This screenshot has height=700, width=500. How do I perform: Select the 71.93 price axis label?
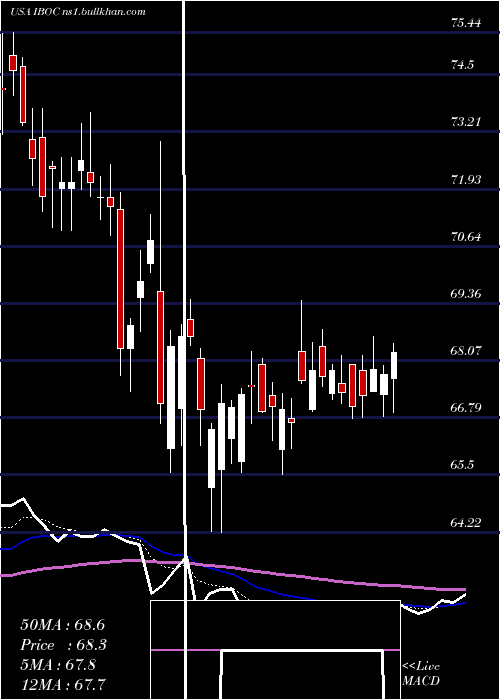click(x=466, y=179)
